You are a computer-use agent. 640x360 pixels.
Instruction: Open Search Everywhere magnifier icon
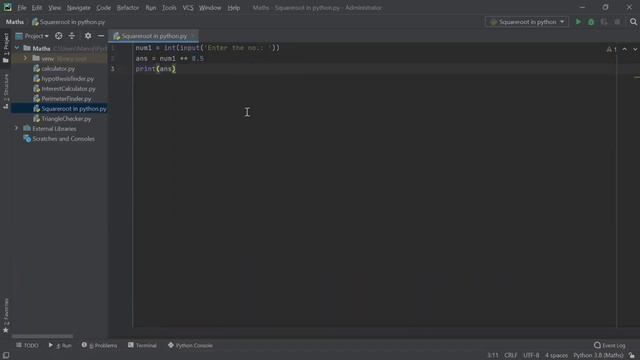tap(633, 22)
